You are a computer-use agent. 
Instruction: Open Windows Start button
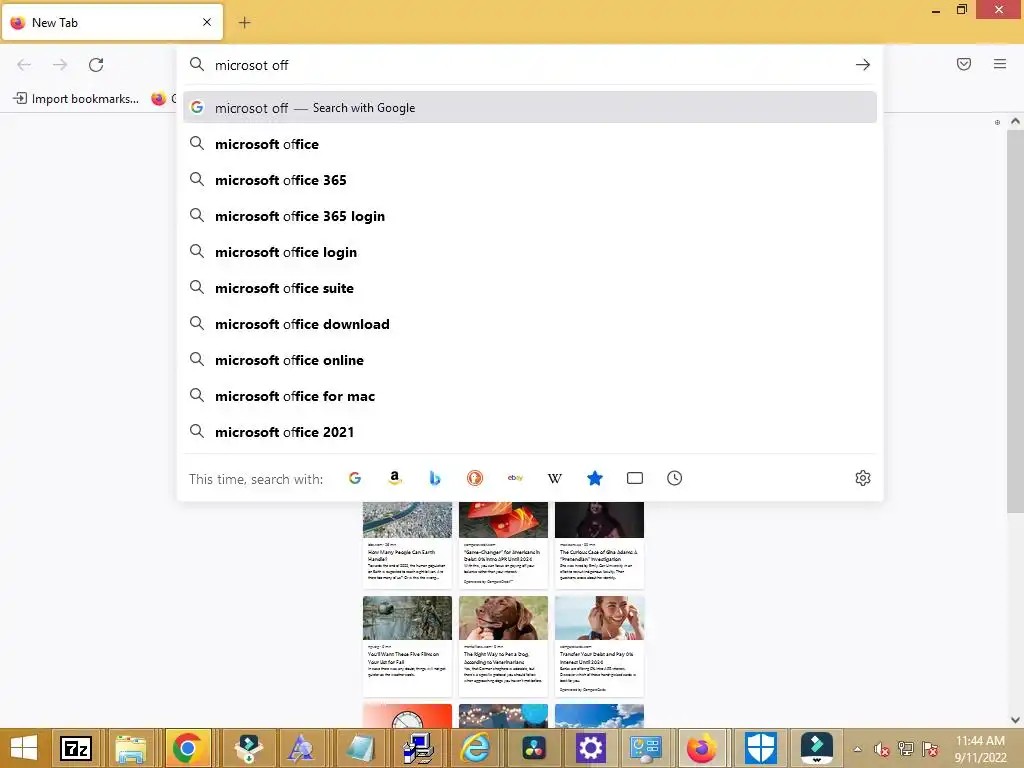24,748
